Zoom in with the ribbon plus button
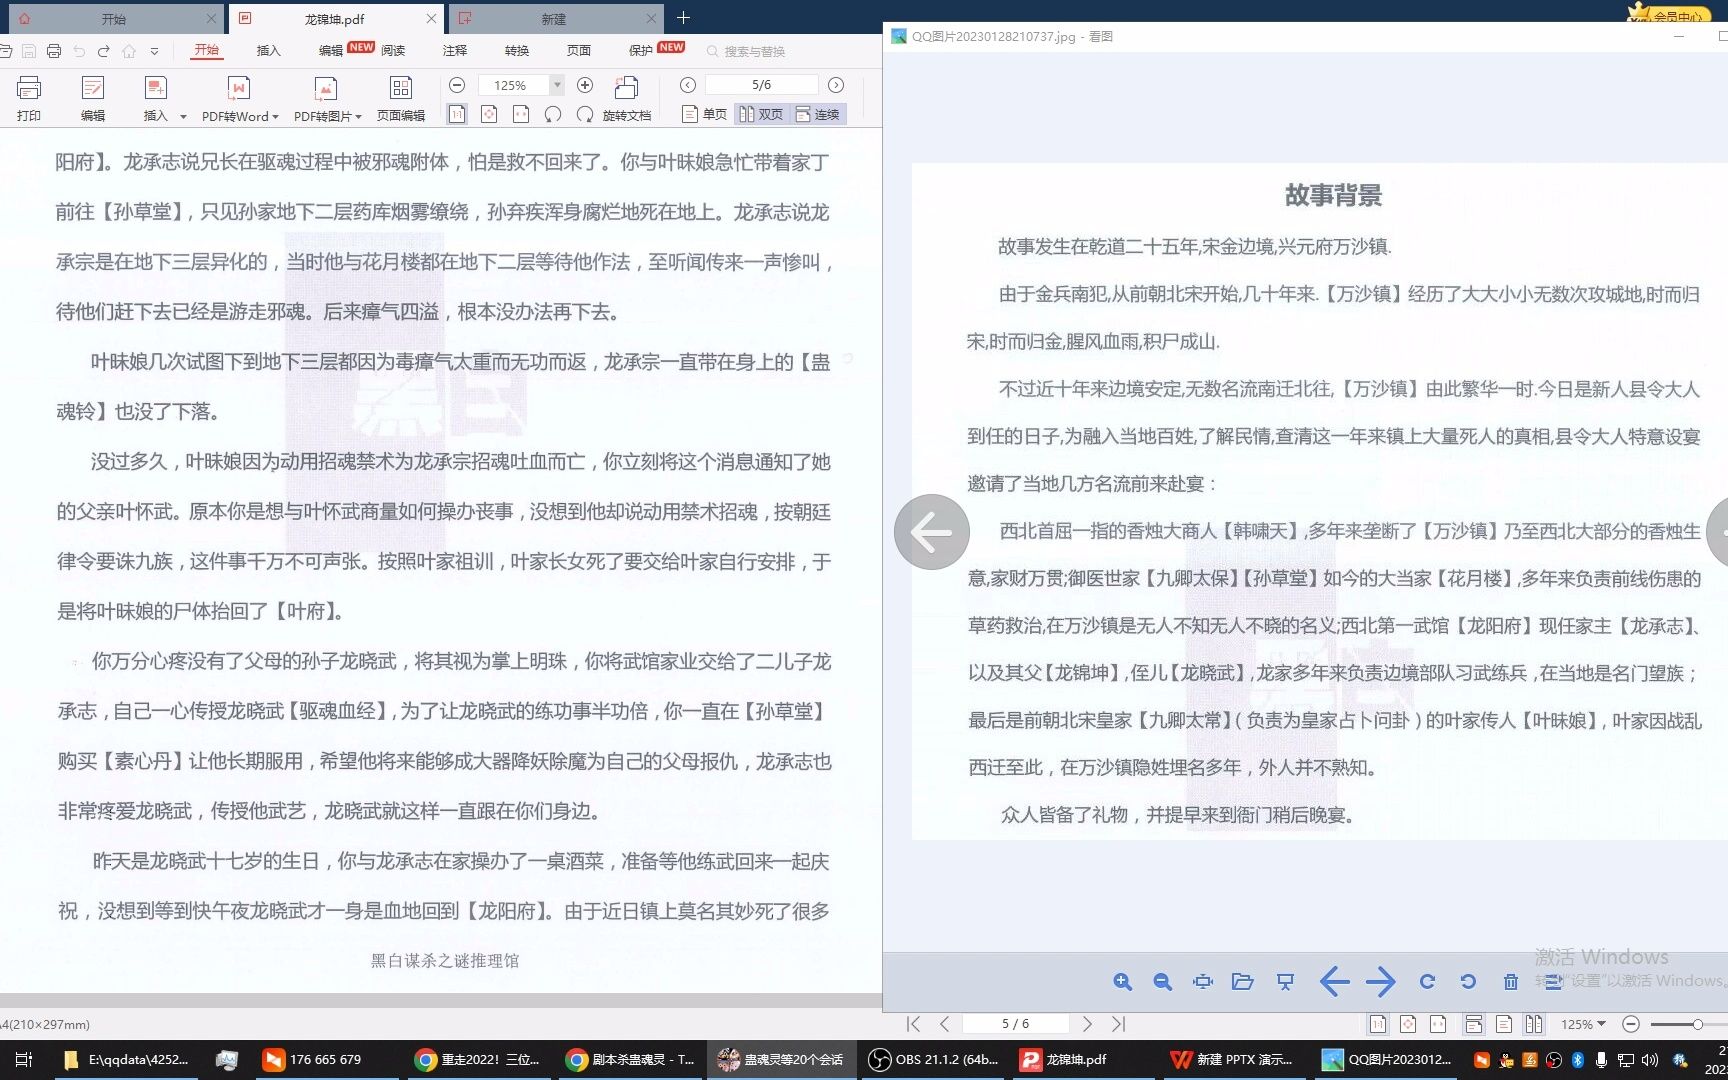The image size is (1728, 1080). click(585, 85)
